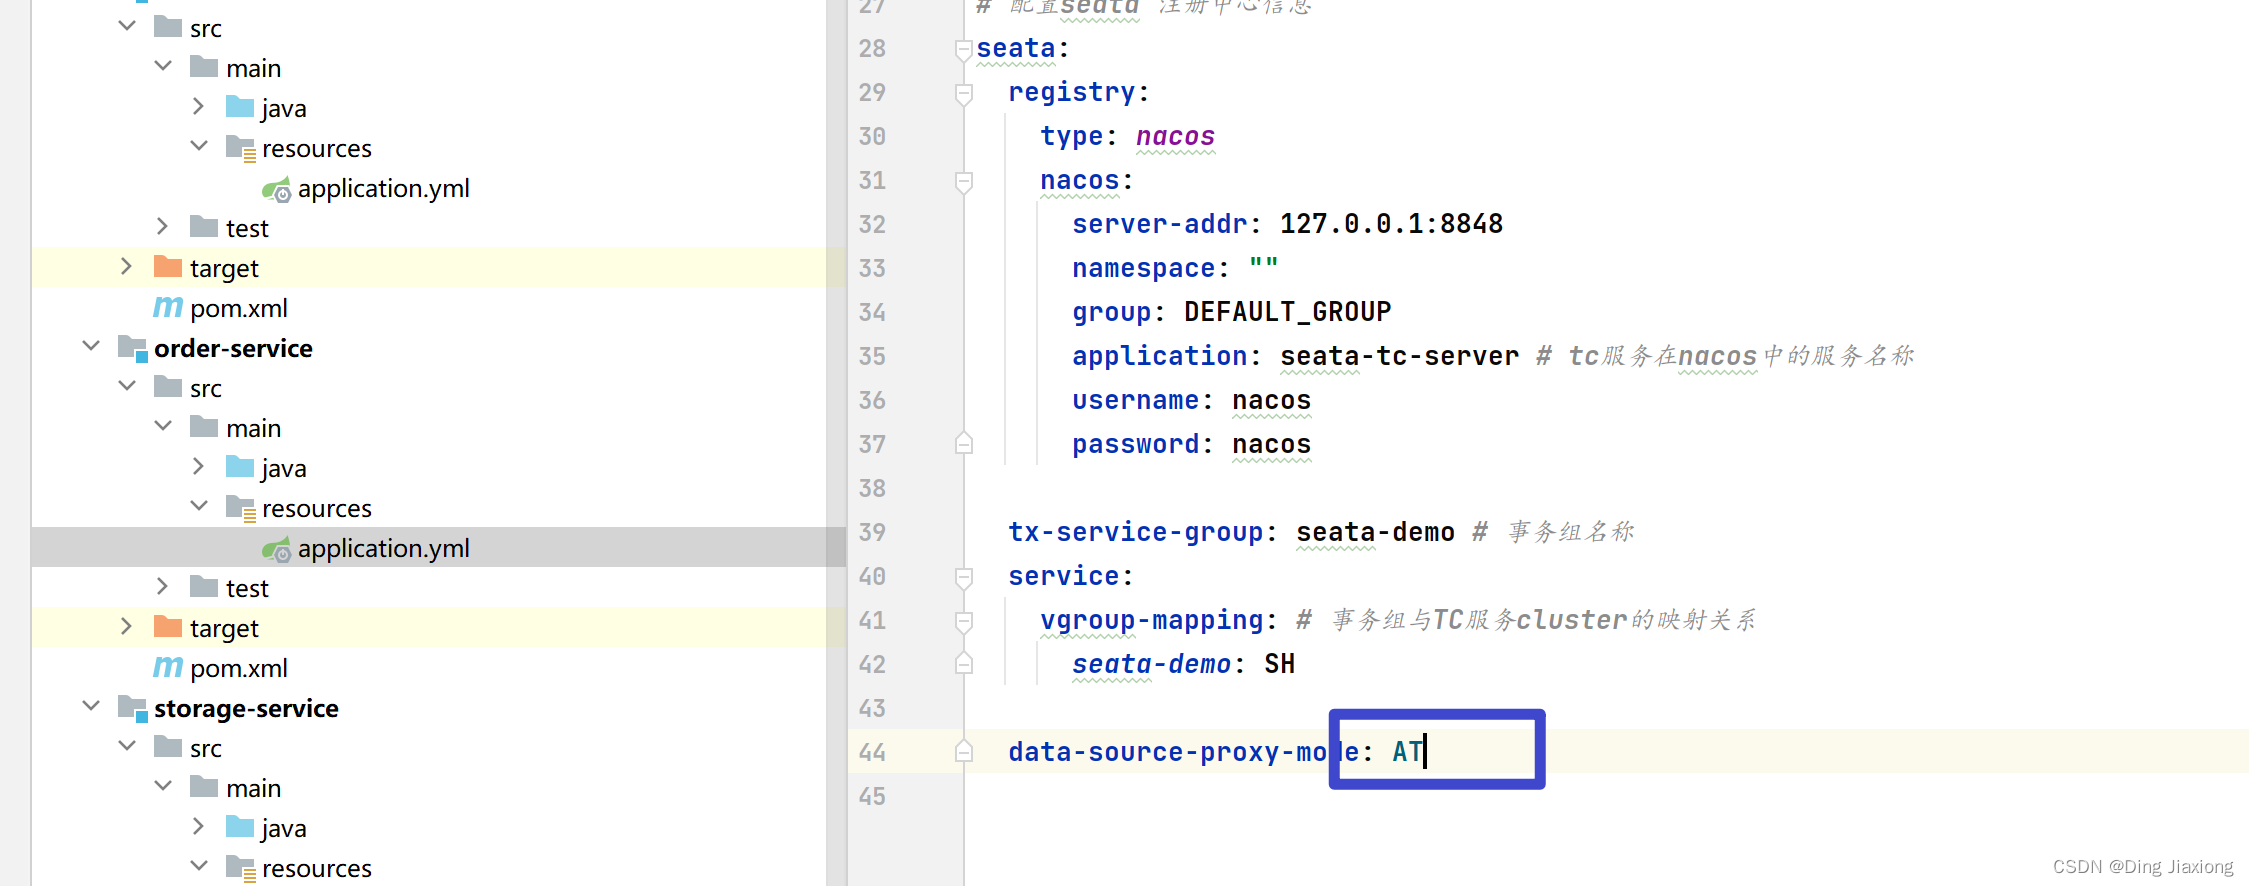Collapse the src folder under order-service

click(x=127, y=386)
